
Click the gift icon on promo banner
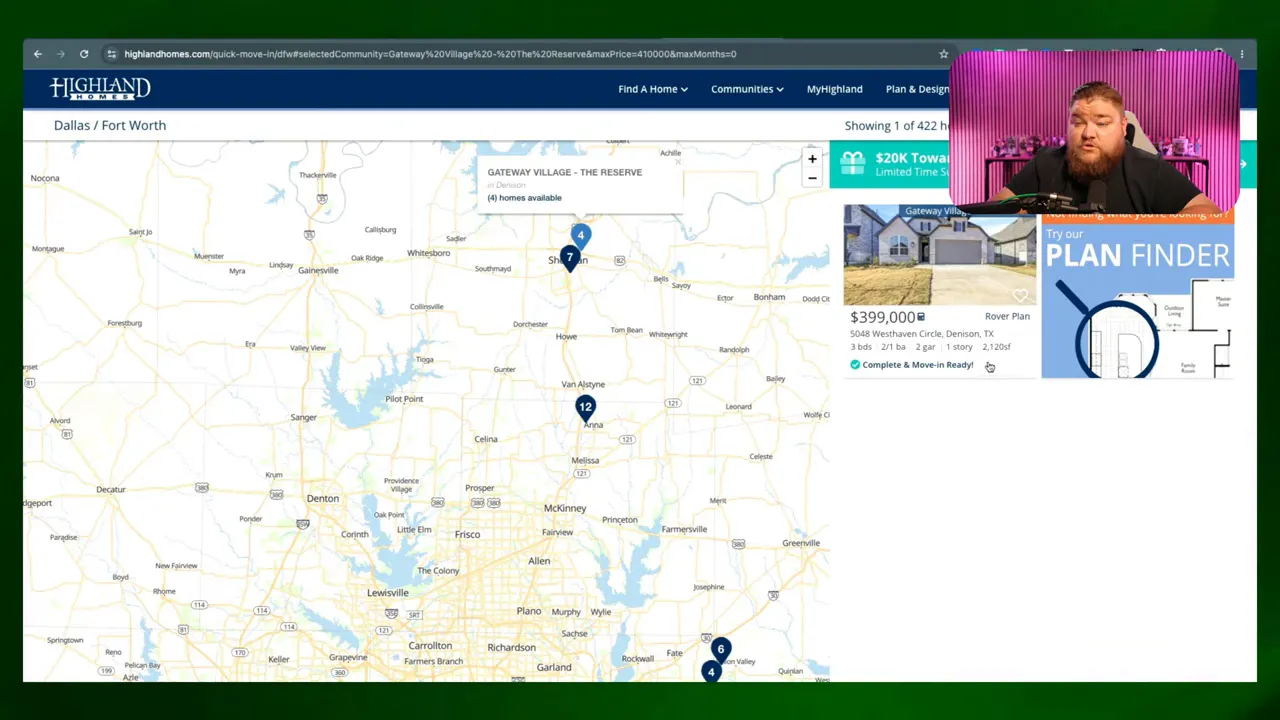(852, 163)
